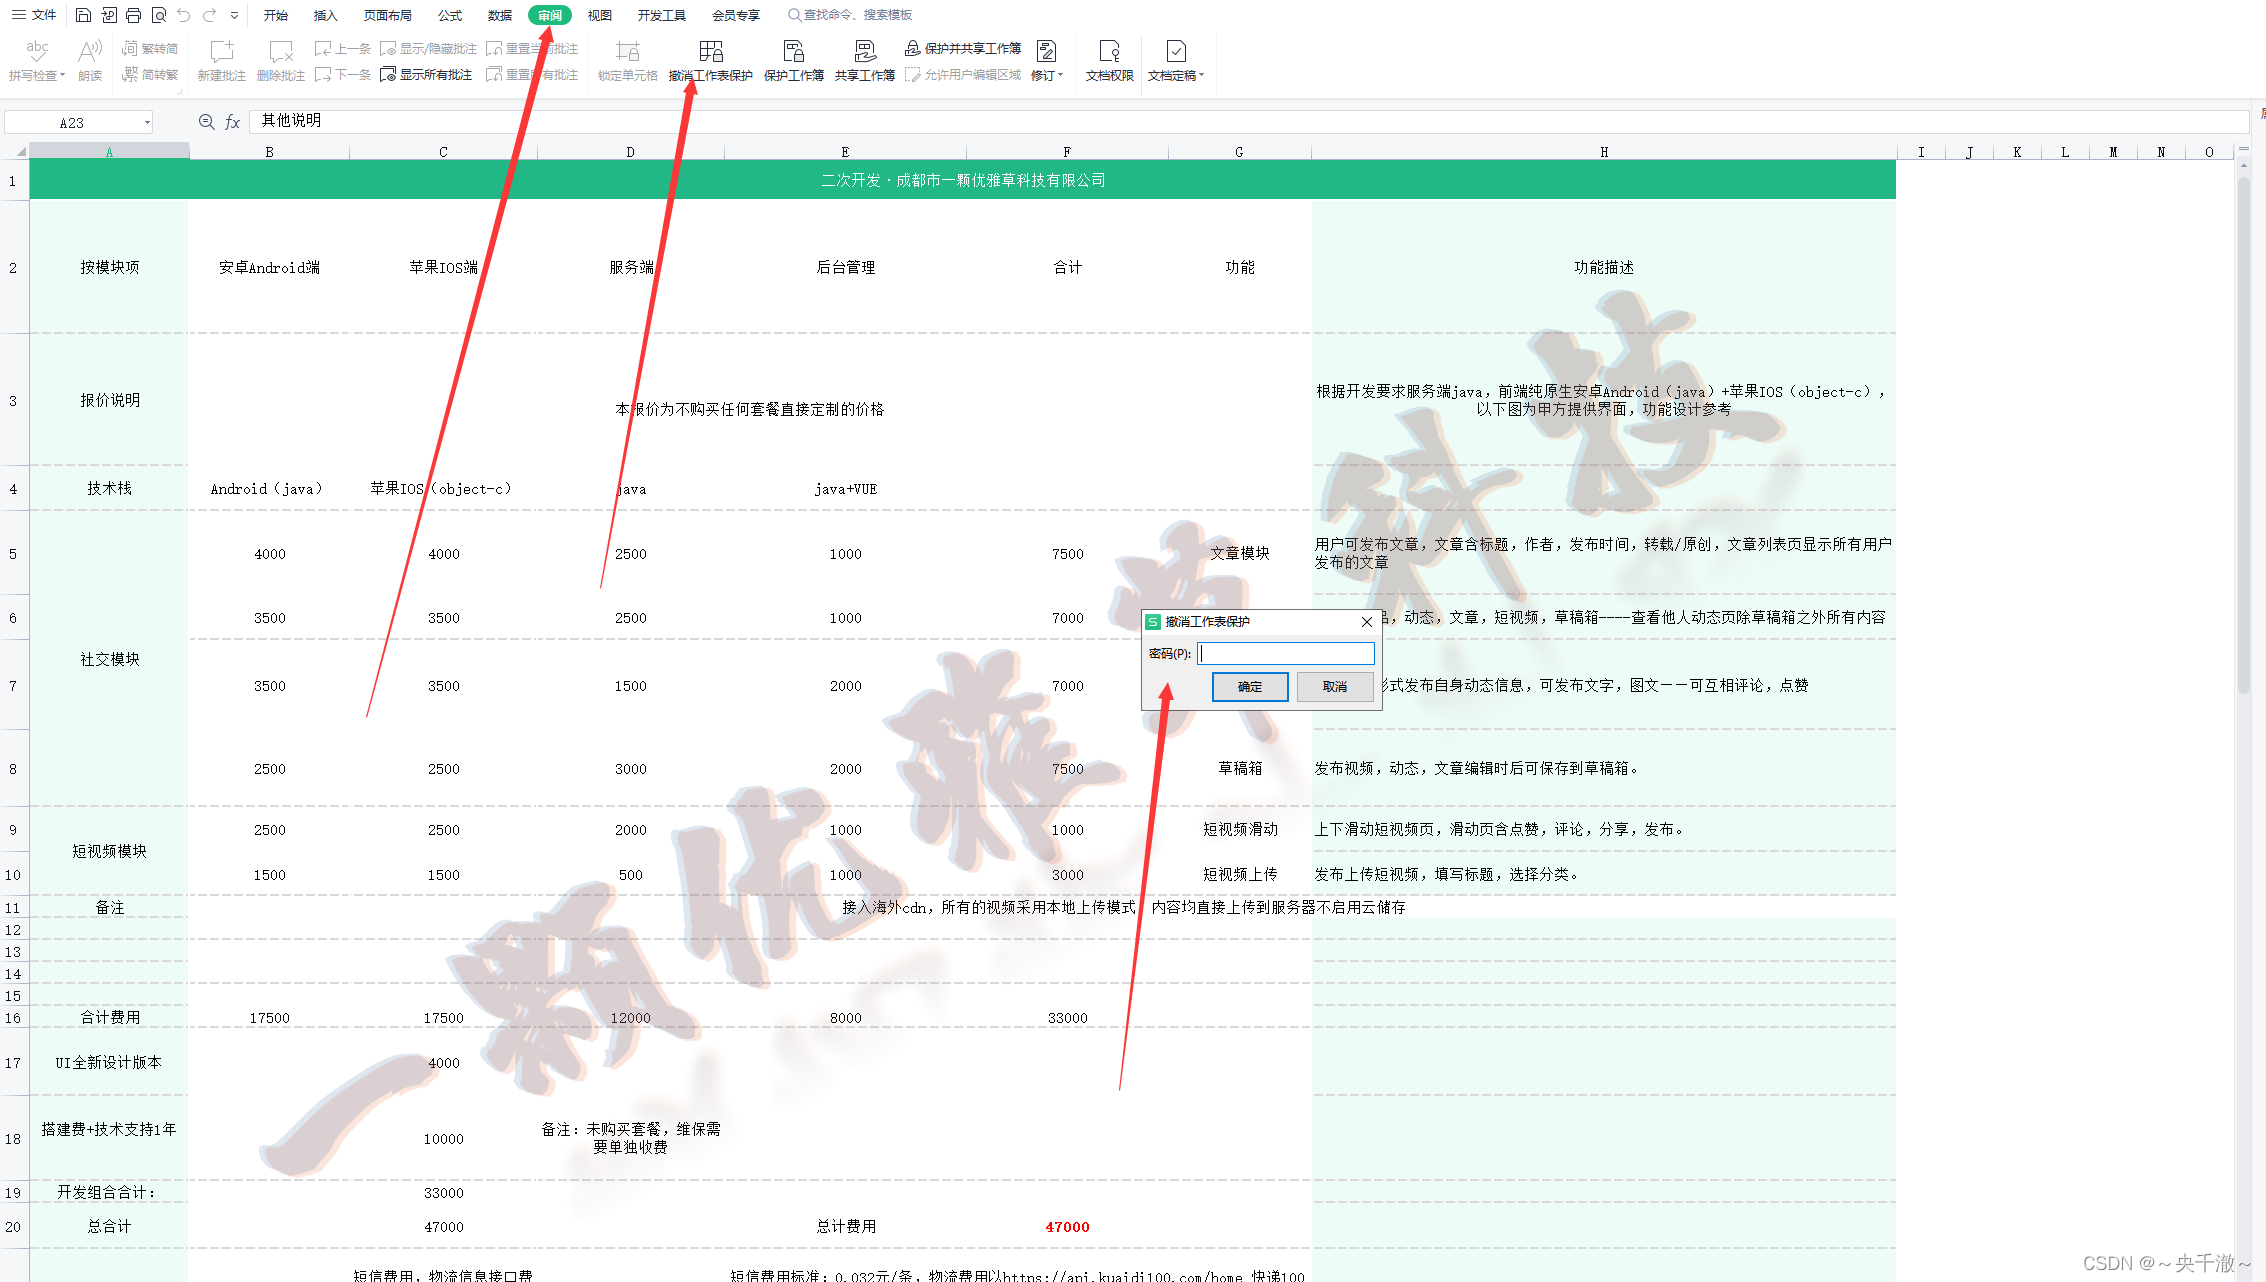The height and width of the screenshot is (1282, 2266).
Task: Open Document Permissions (文档权限)
Action: click(1109, 52)
